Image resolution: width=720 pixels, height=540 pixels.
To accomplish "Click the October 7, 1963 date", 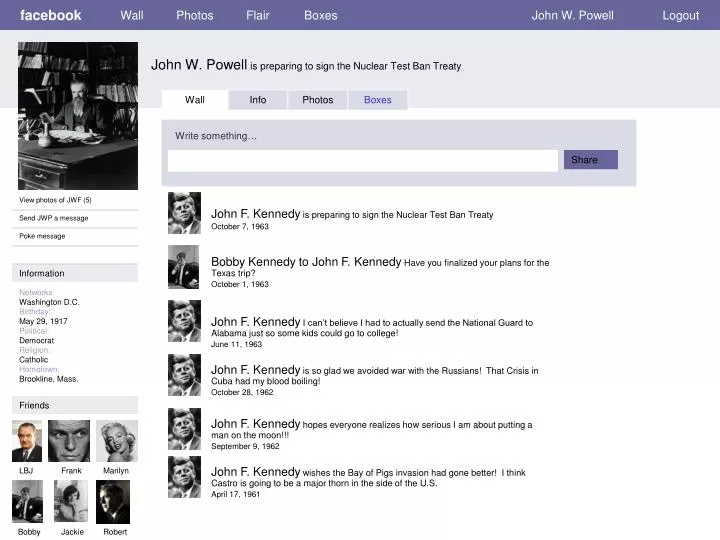I will [240, 226].
